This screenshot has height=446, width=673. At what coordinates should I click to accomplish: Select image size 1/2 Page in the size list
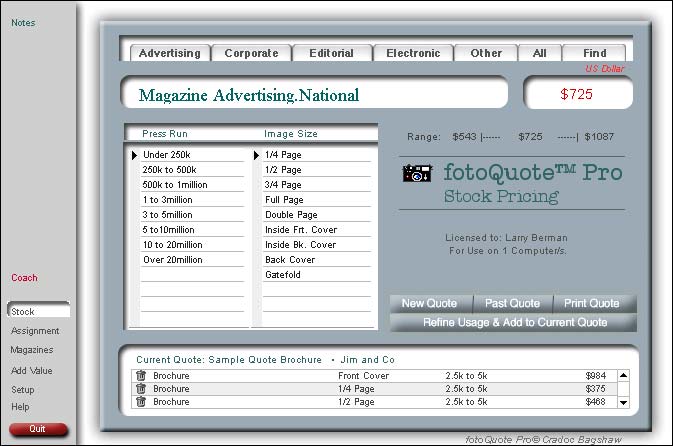click(x=317, y=170)
